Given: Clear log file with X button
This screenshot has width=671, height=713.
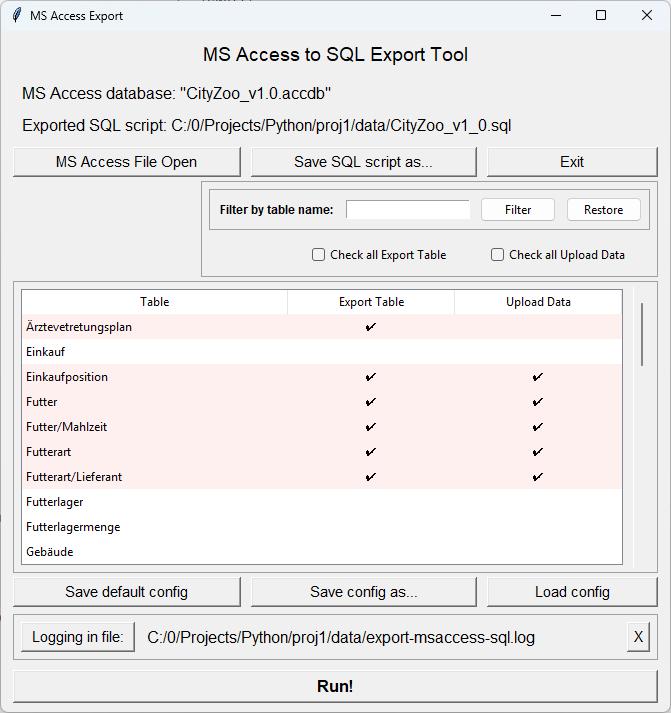Looking at the screenshot, I should pyautogui.click(x=638, y=637).
